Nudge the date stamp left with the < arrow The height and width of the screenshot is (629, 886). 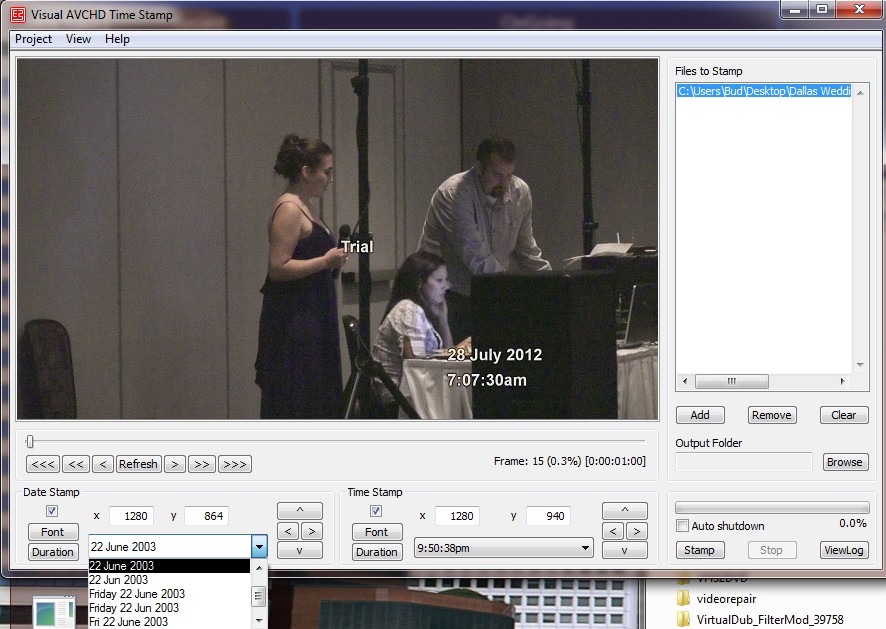click(x=288, y=531)
